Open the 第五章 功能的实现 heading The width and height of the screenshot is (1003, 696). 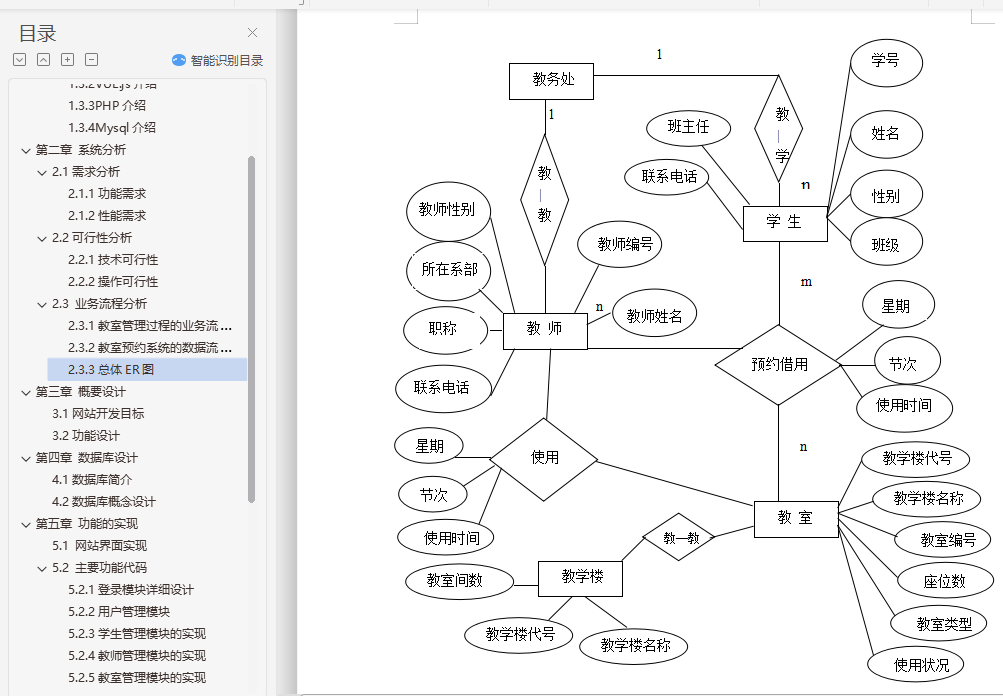click(86, 523)
